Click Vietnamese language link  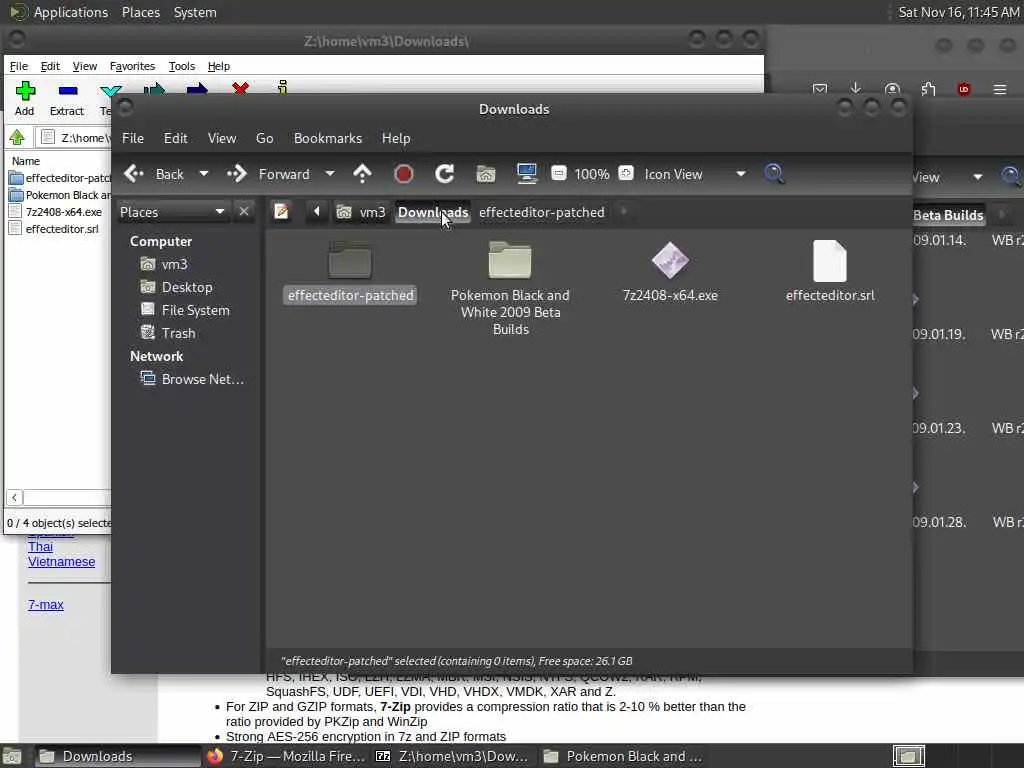[61, 562]
